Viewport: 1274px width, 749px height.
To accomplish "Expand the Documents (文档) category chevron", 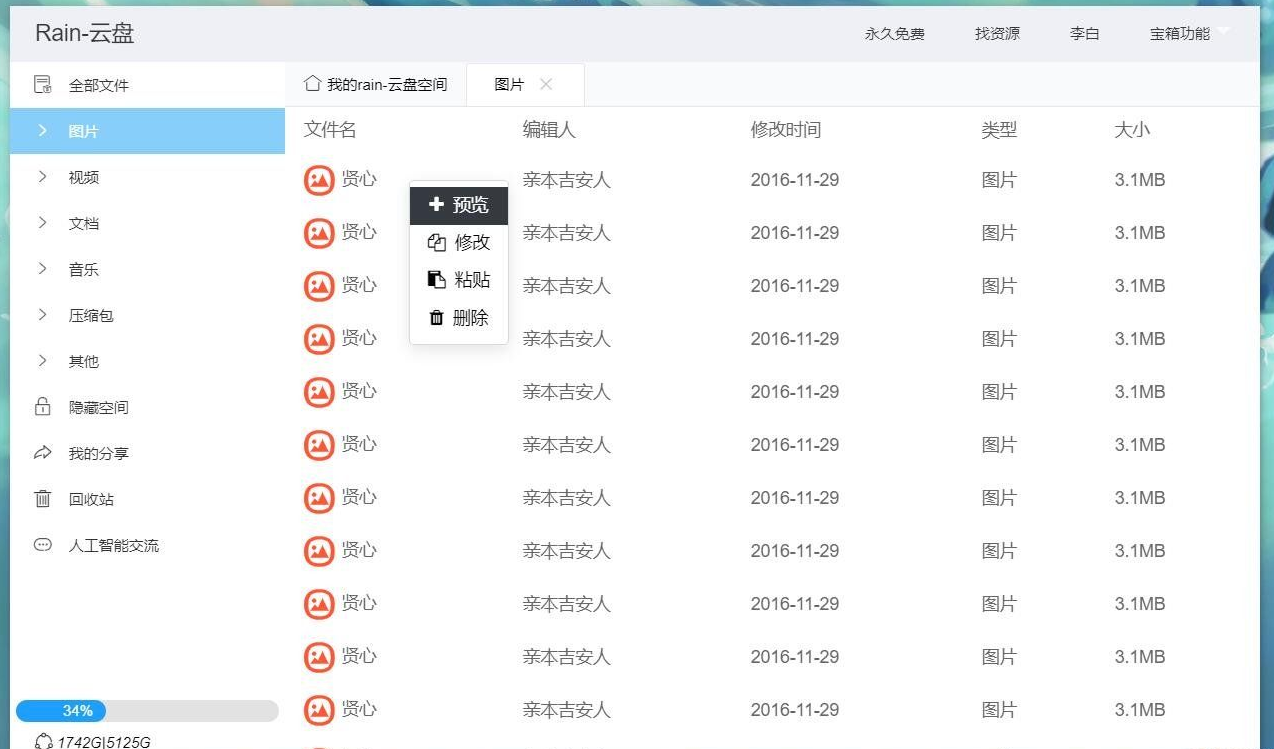I will tap(42, 223).
